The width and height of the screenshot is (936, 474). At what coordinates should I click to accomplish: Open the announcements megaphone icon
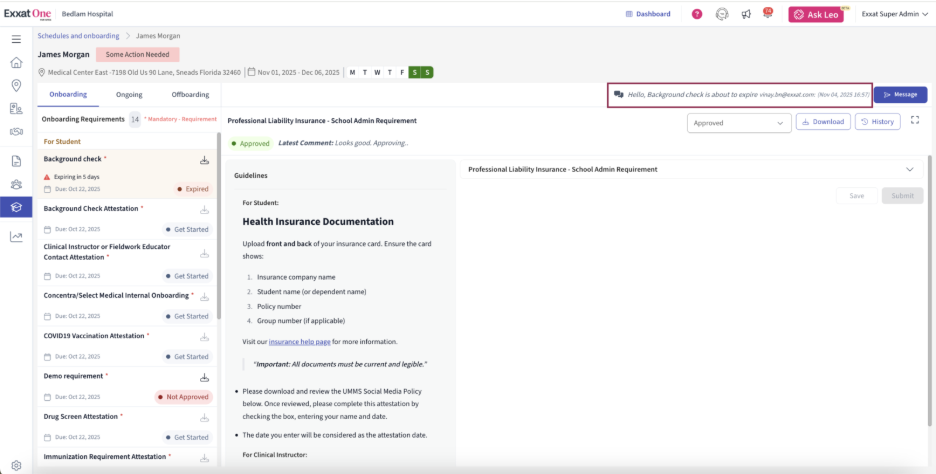point(746,14)
